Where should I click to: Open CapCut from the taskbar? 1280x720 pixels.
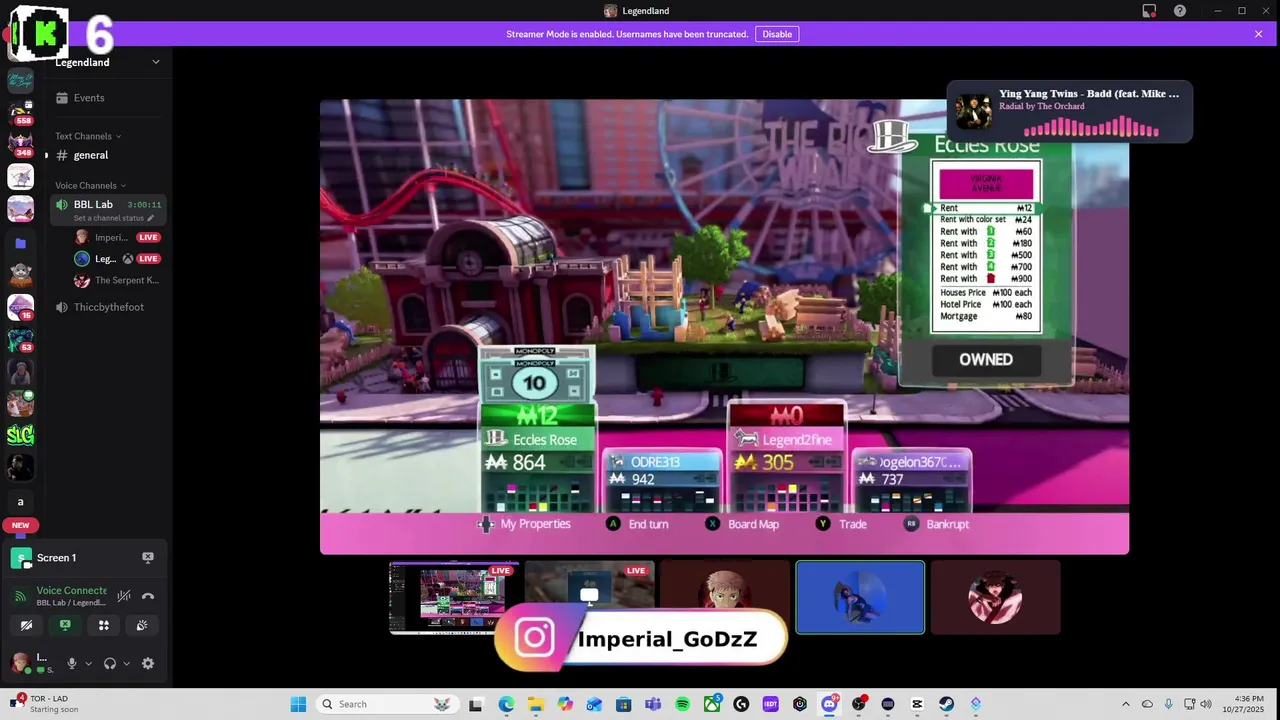917,704
